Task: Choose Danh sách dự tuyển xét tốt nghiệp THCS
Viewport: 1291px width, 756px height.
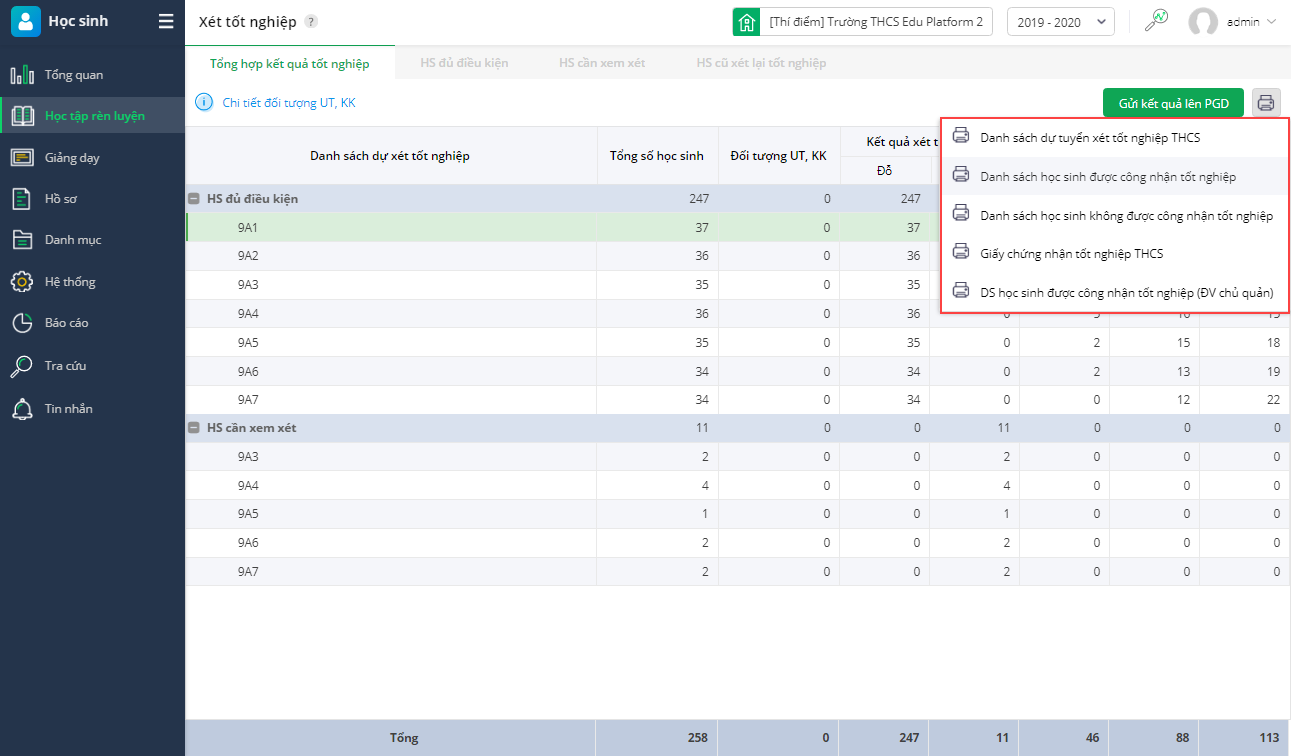Action: coord(1089,138)
